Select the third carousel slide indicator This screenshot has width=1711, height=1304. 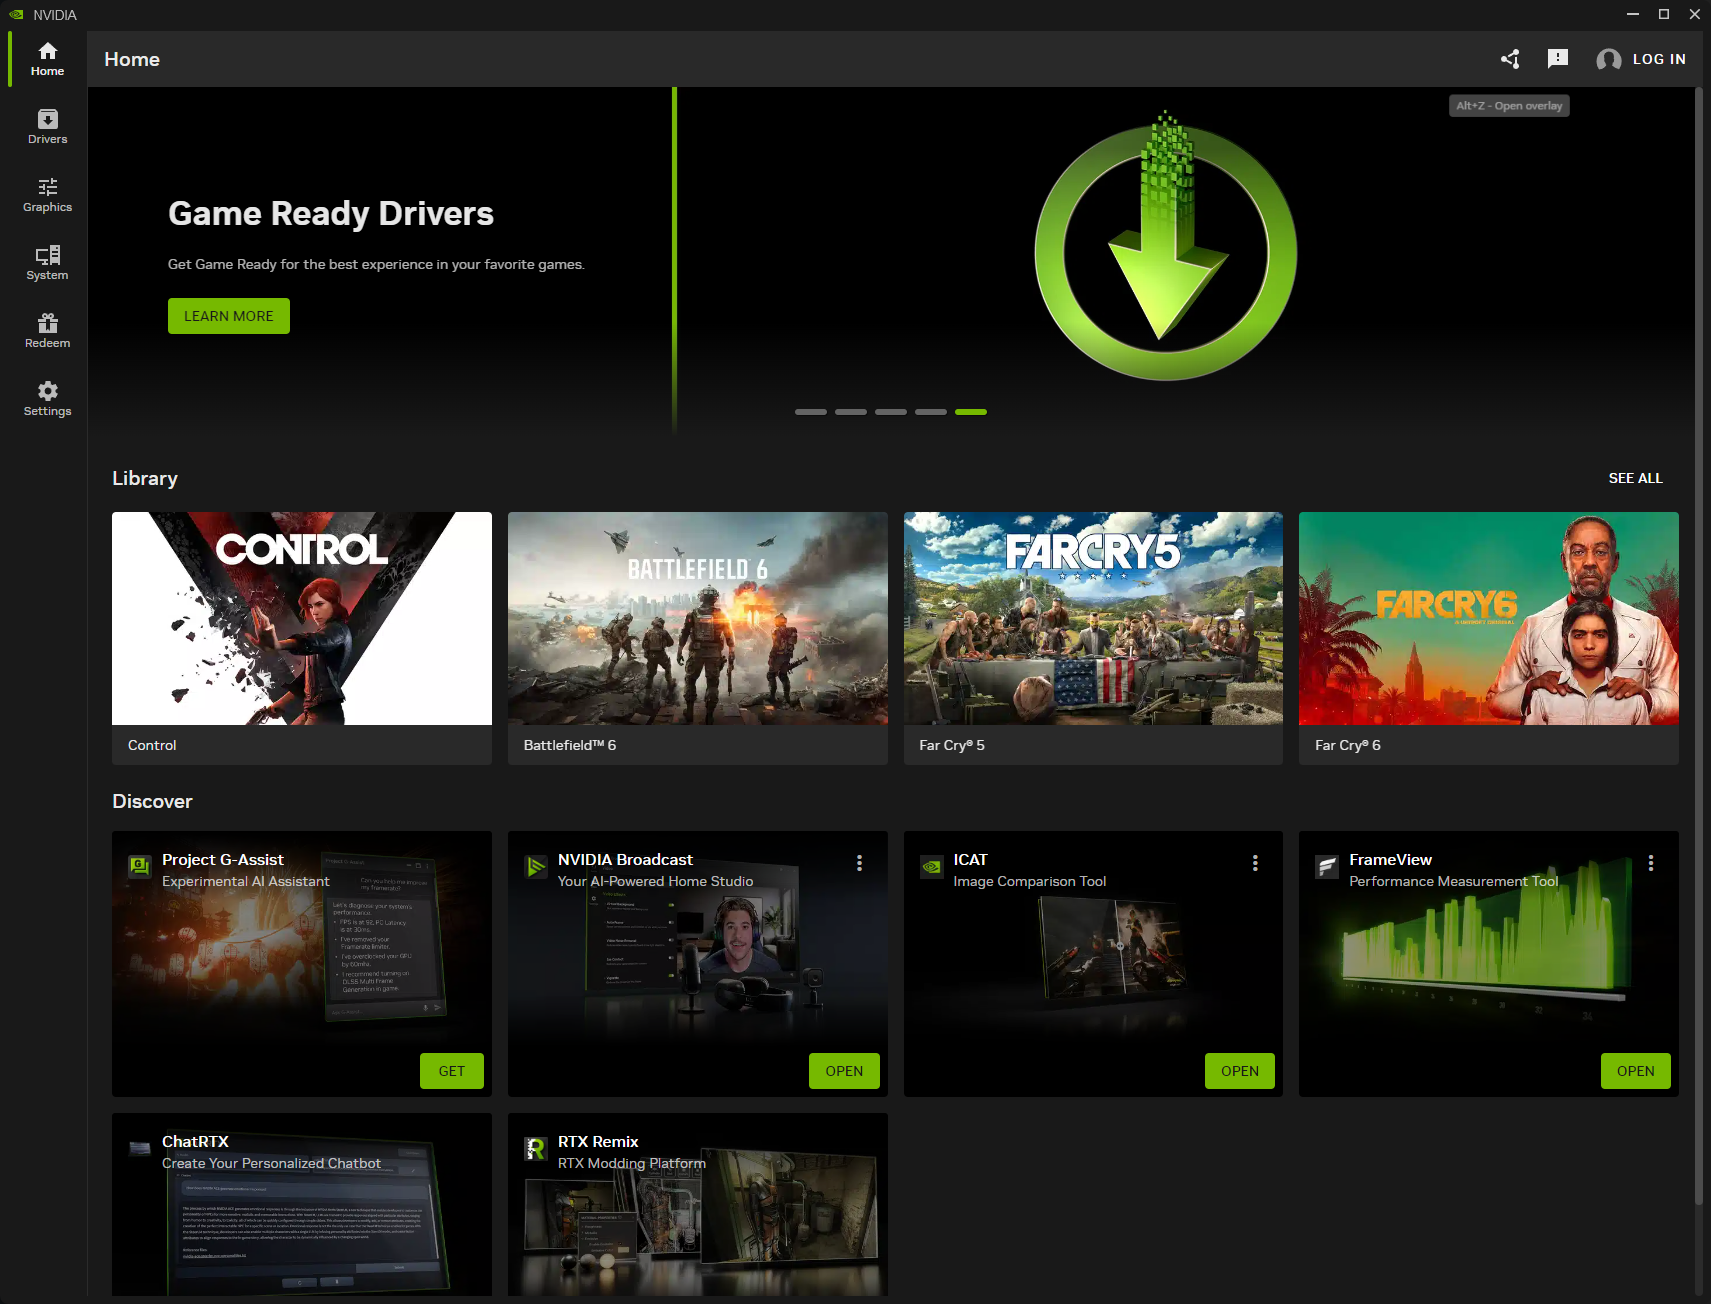tap(890, 412)
